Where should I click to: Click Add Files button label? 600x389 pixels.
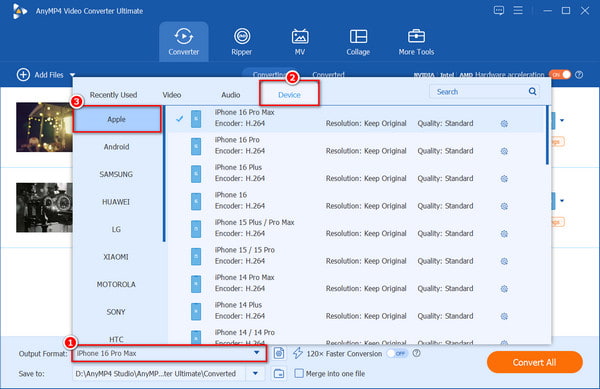click(49, 75)
